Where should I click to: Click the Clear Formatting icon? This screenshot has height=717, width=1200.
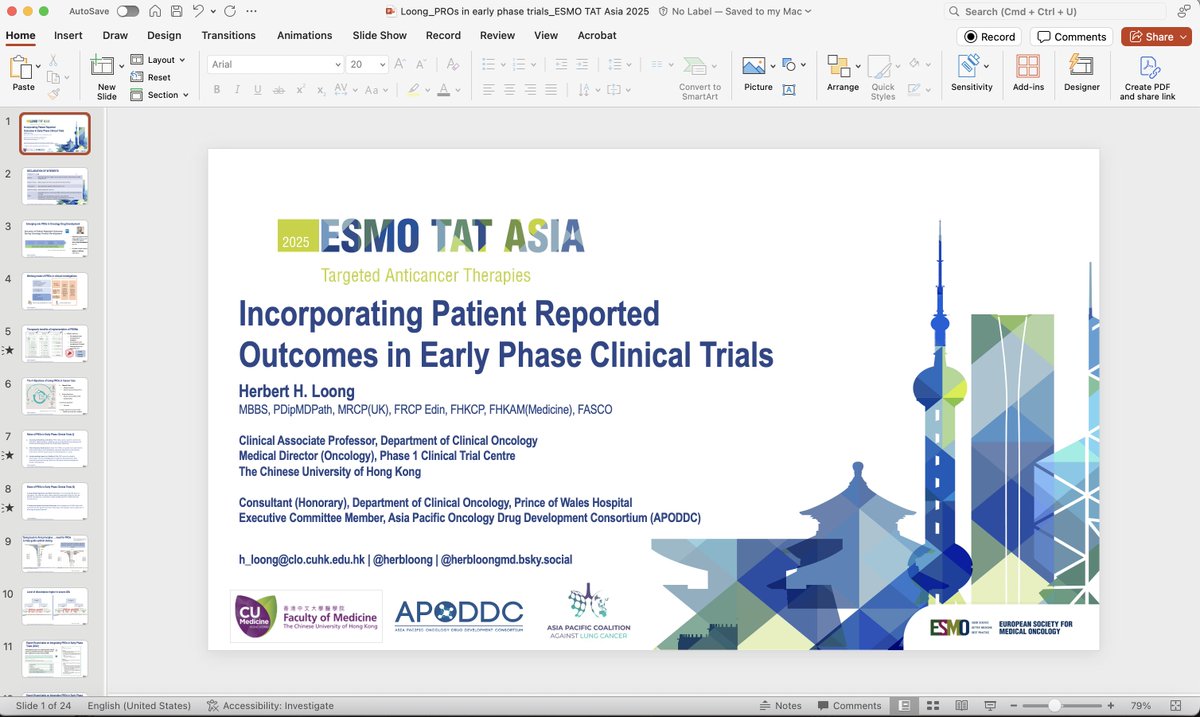(x=452, y=64)
